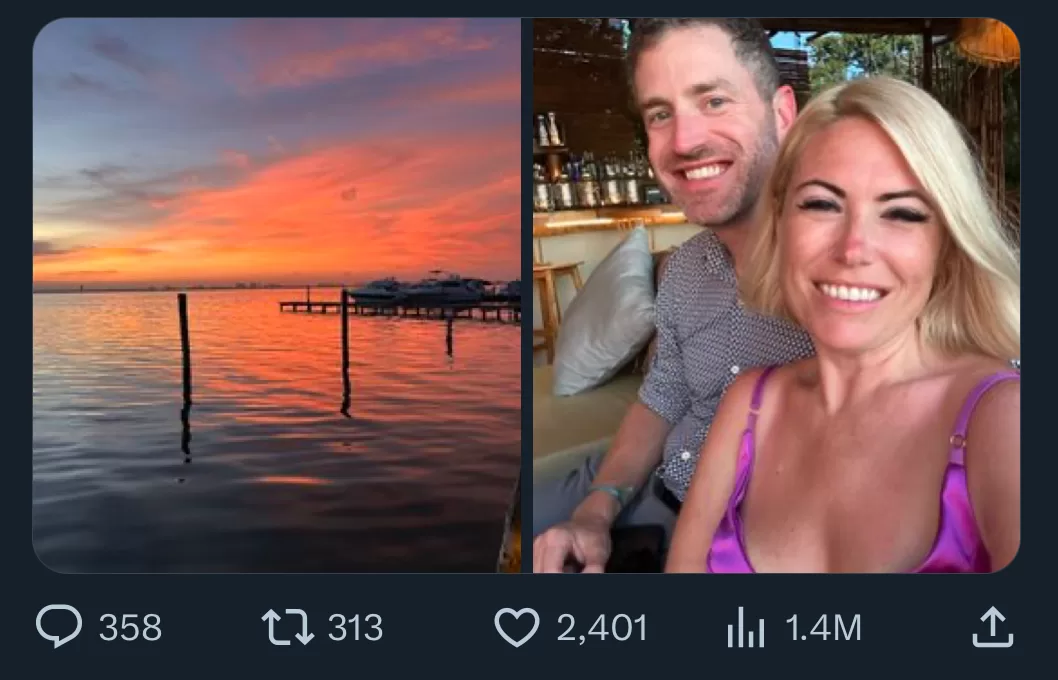Click the 2,401 likes count

(x=602, y=628)
